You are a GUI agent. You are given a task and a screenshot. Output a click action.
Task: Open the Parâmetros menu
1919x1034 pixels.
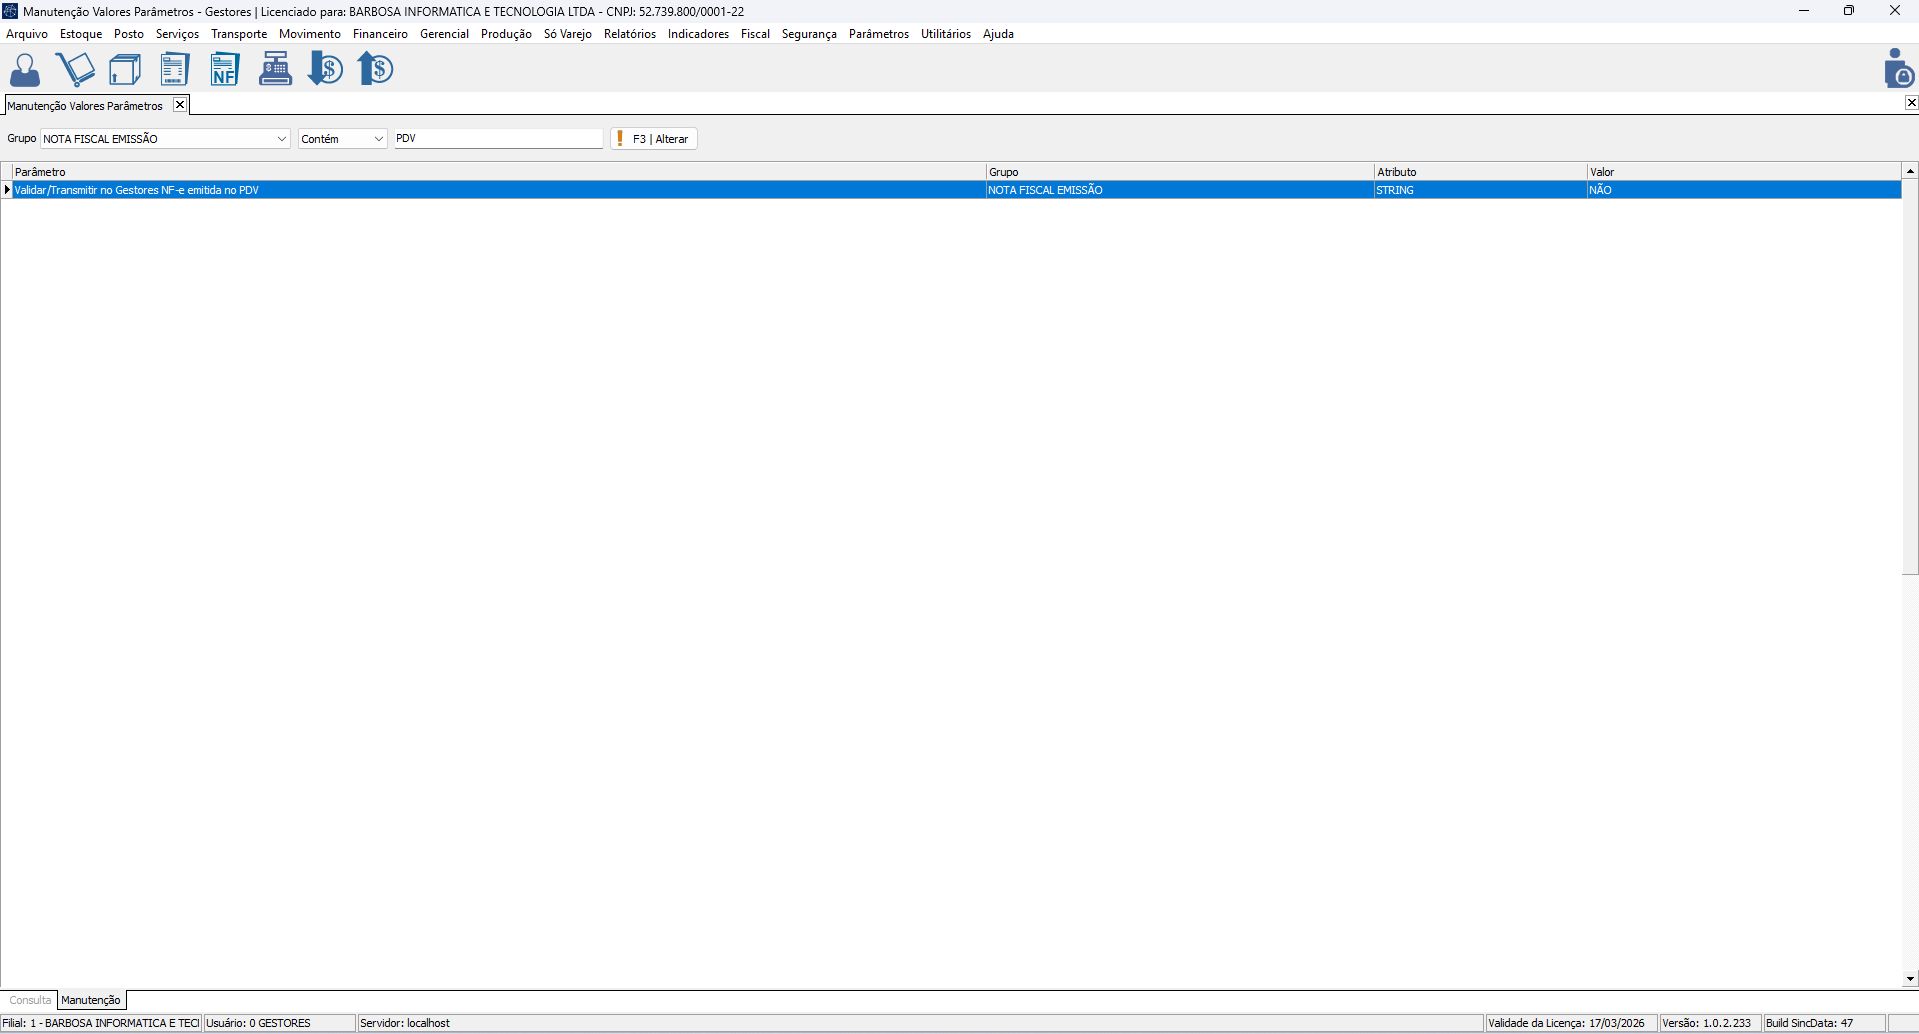pos(878,34)
